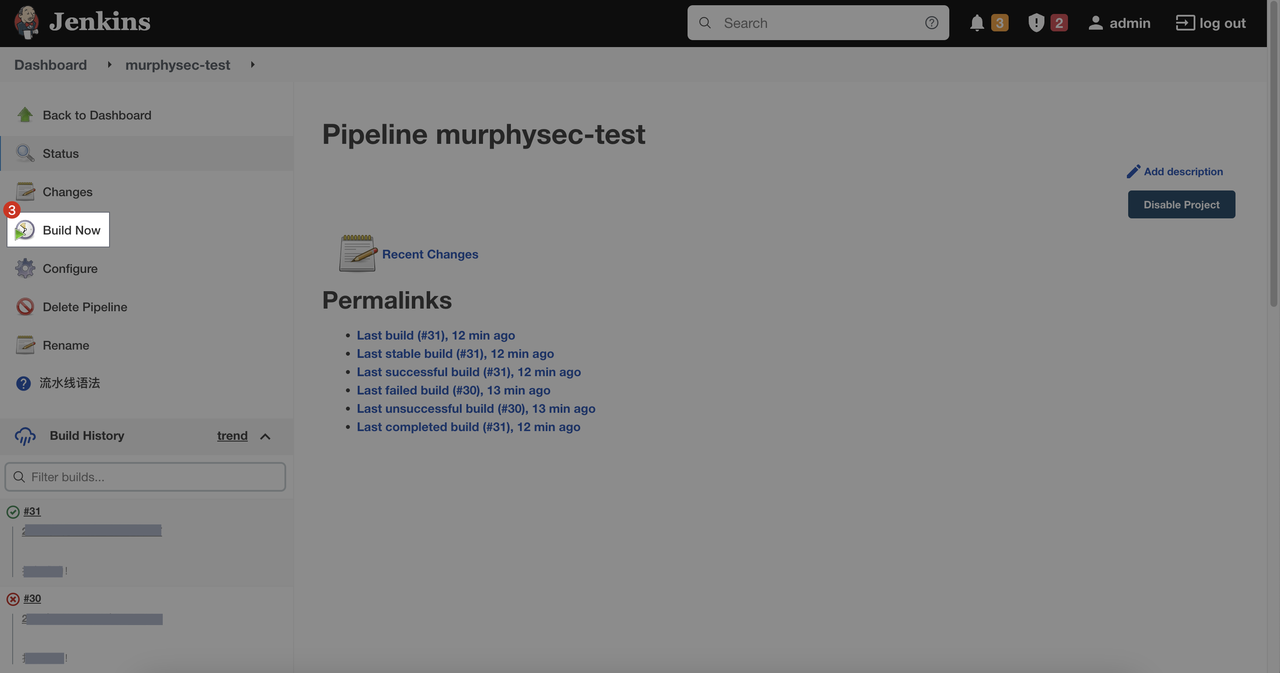This screenshot has height=673, width=1280.
Task: Open the murphysec-test breadcrumb dropdown arrow
Action: [252, 65]
